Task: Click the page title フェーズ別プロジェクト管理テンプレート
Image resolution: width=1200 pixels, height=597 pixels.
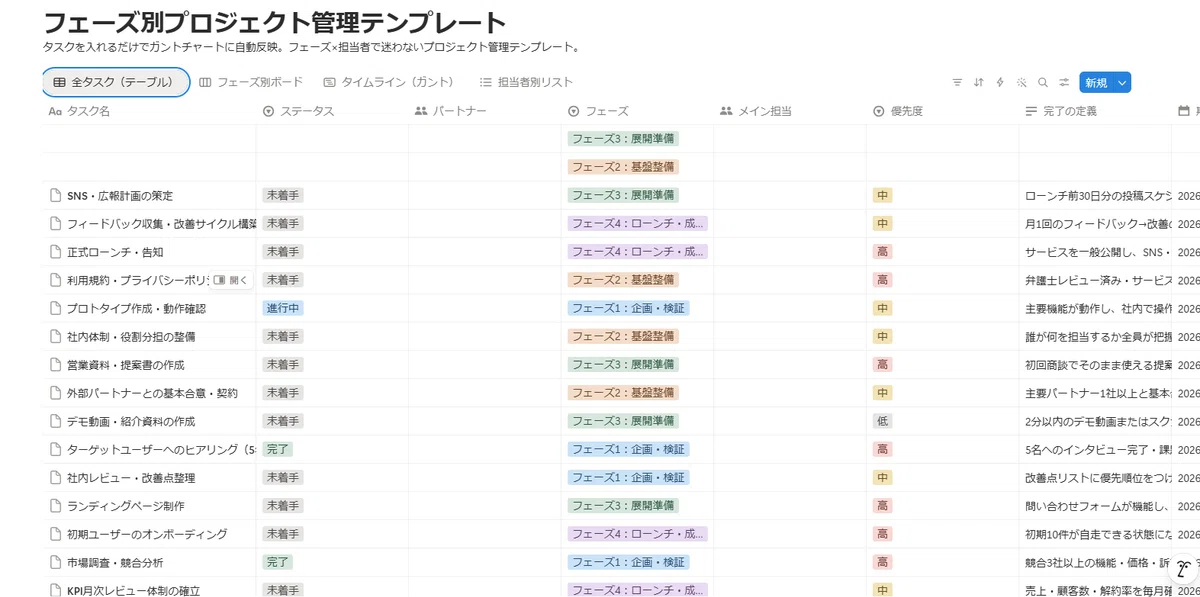Action: (x=275, y=22)
